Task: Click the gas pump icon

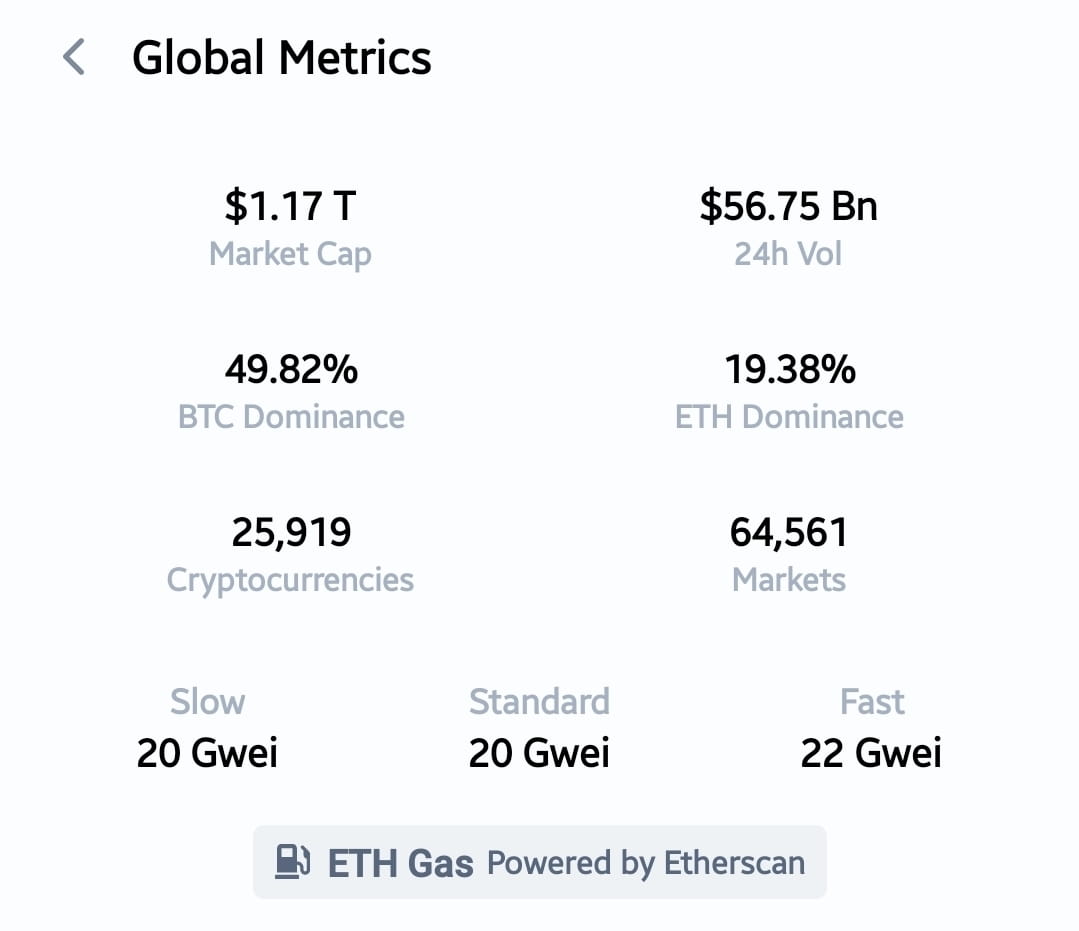Action: pos(293,862)
